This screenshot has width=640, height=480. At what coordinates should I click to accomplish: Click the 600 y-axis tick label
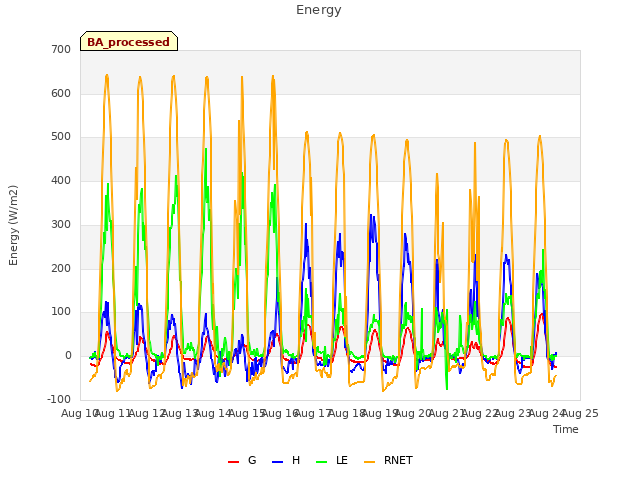(x=61, y=93)
